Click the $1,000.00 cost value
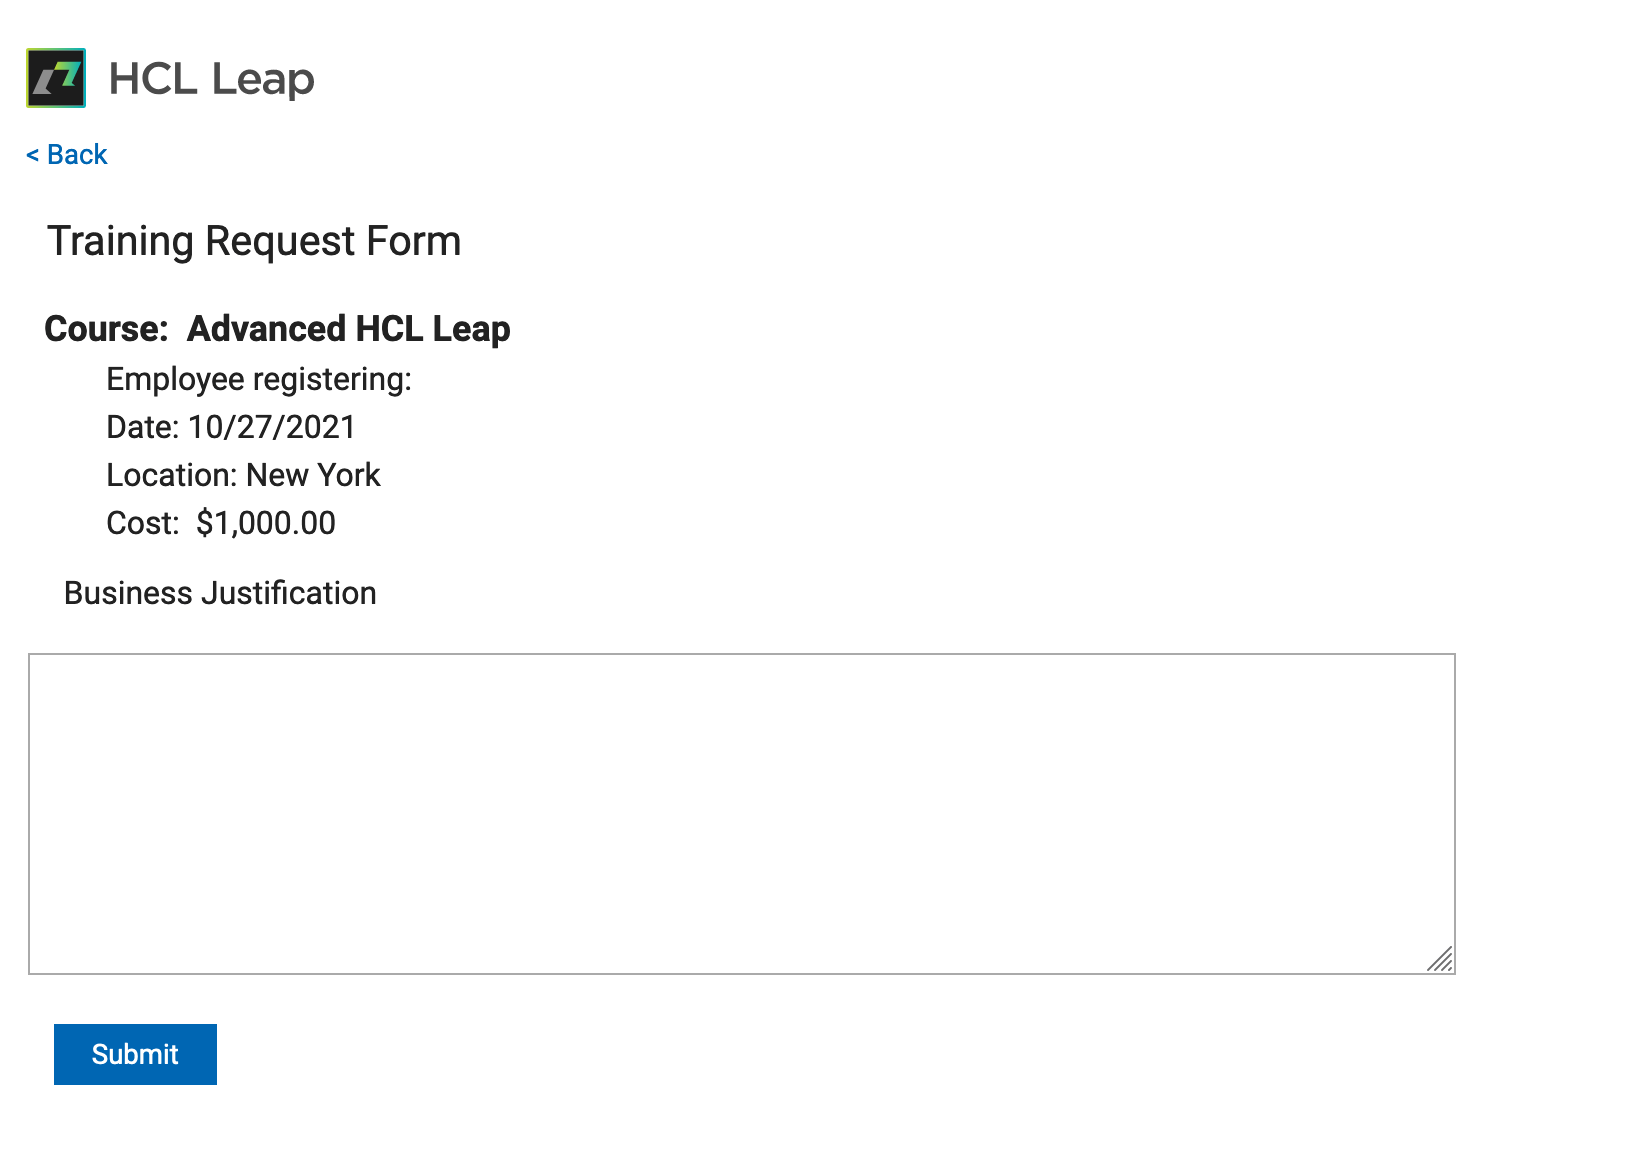This screenshot has height=1152, width=1634. (x=266, y=523)
